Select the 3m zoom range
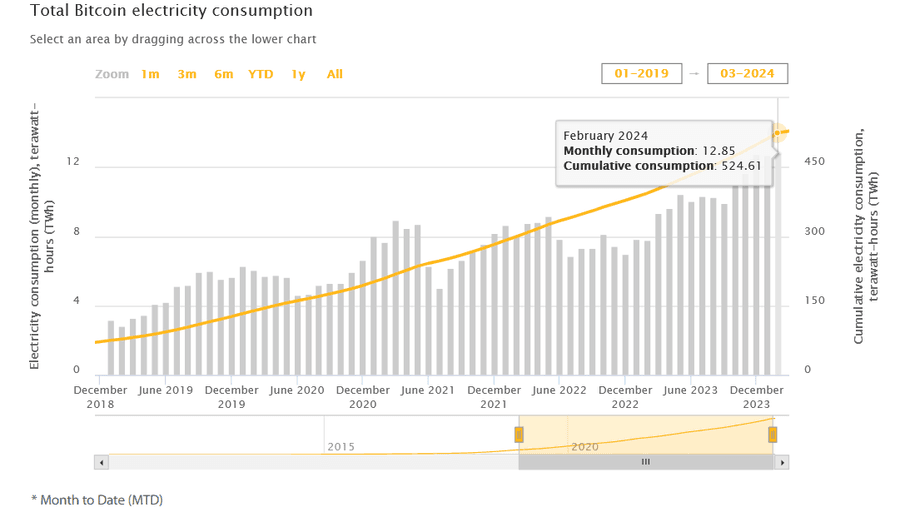 (x=187, y=74)
